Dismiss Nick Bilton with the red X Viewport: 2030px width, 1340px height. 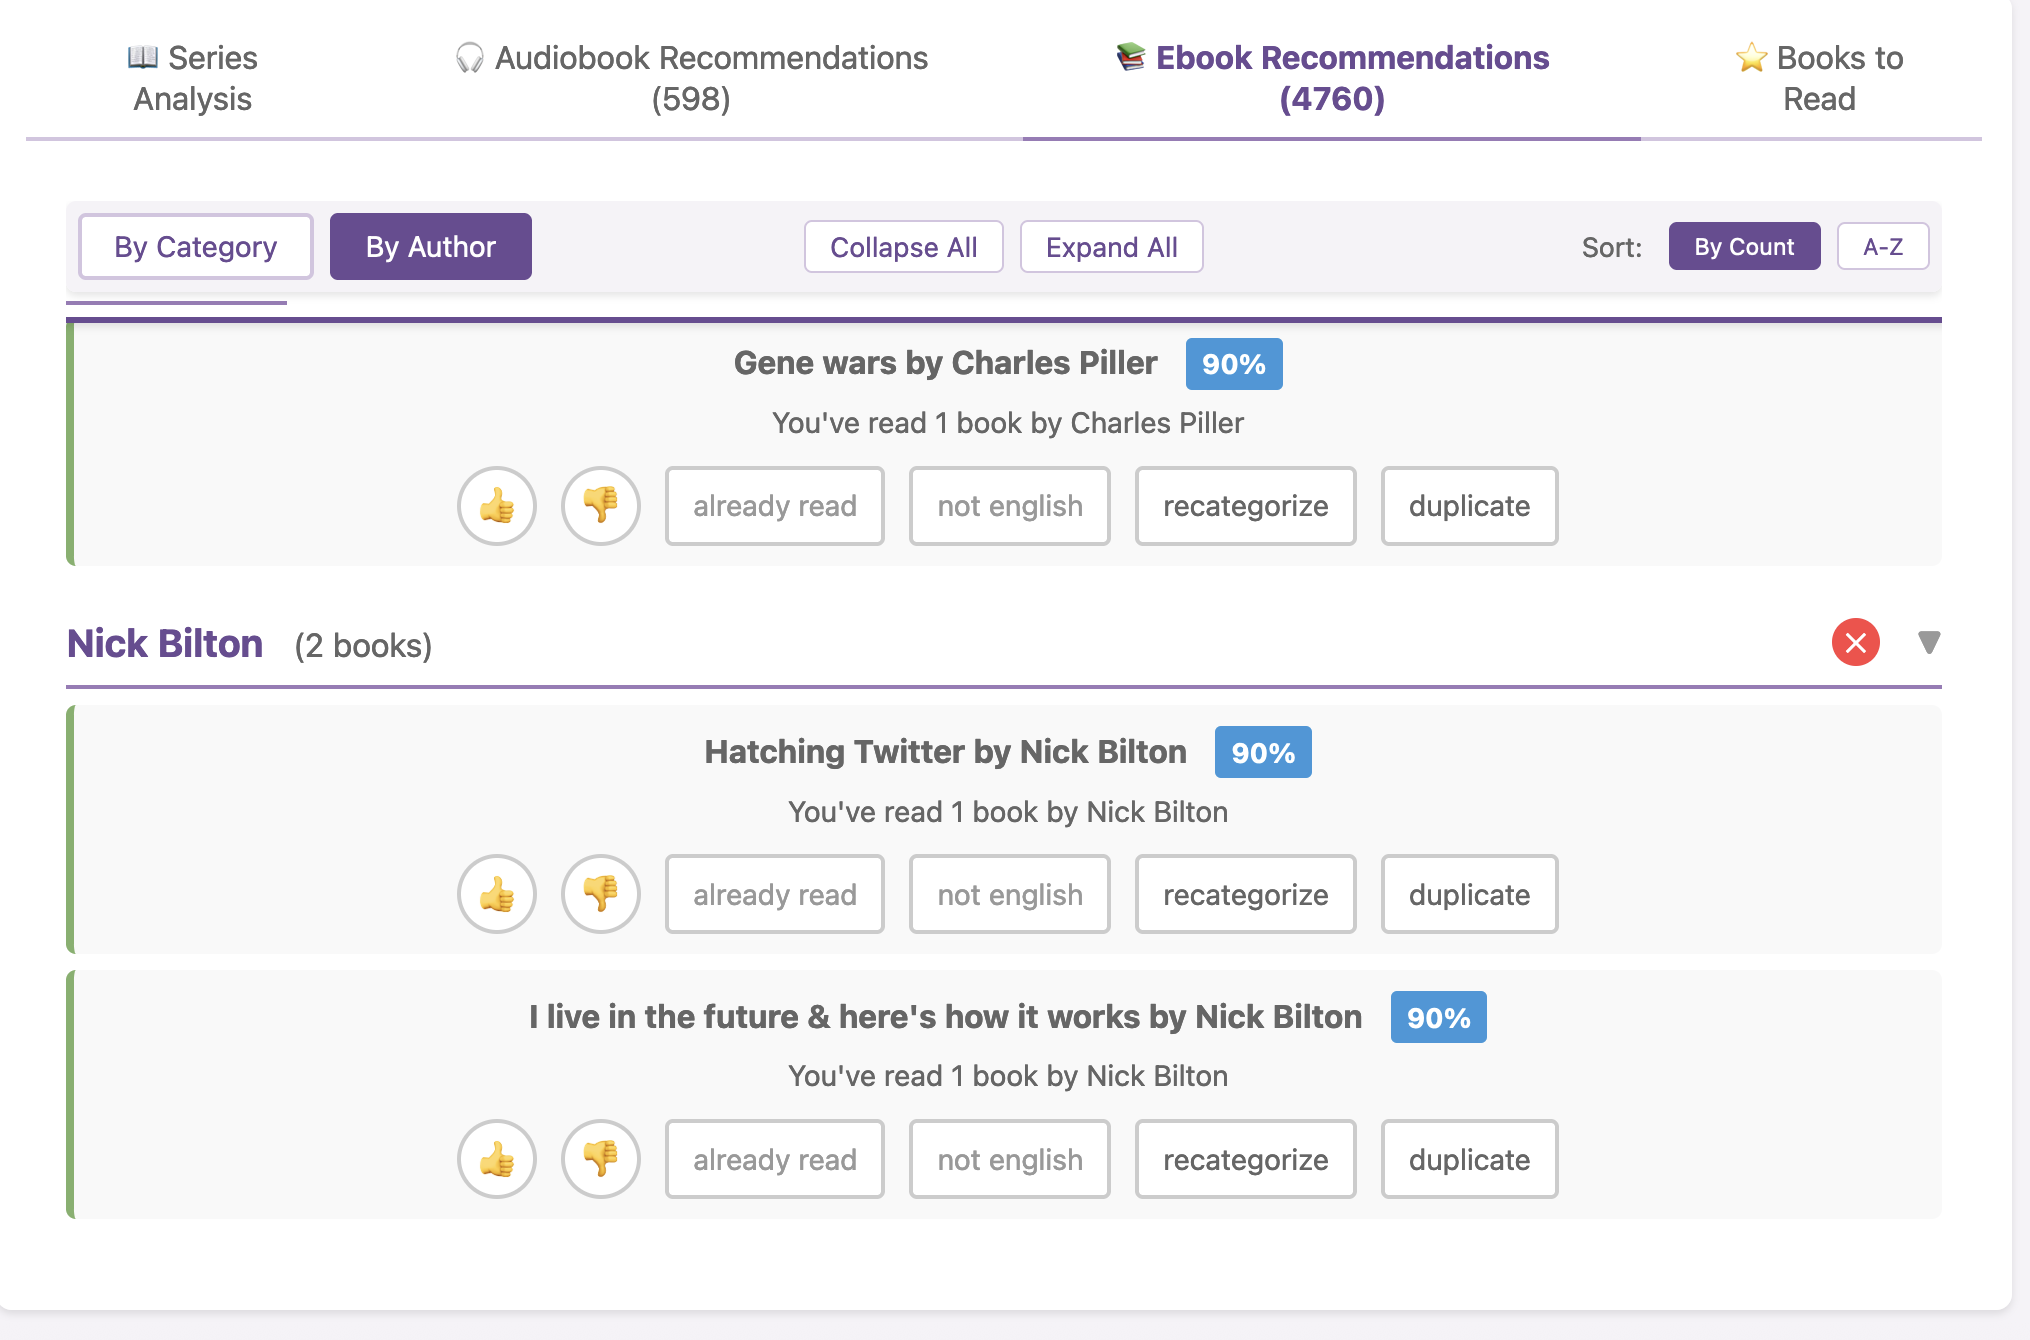1855,644
